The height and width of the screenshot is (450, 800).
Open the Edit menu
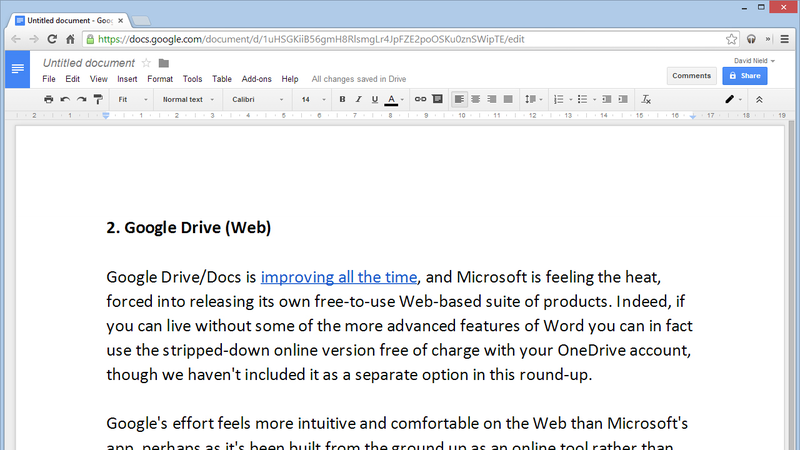[72, 79]
